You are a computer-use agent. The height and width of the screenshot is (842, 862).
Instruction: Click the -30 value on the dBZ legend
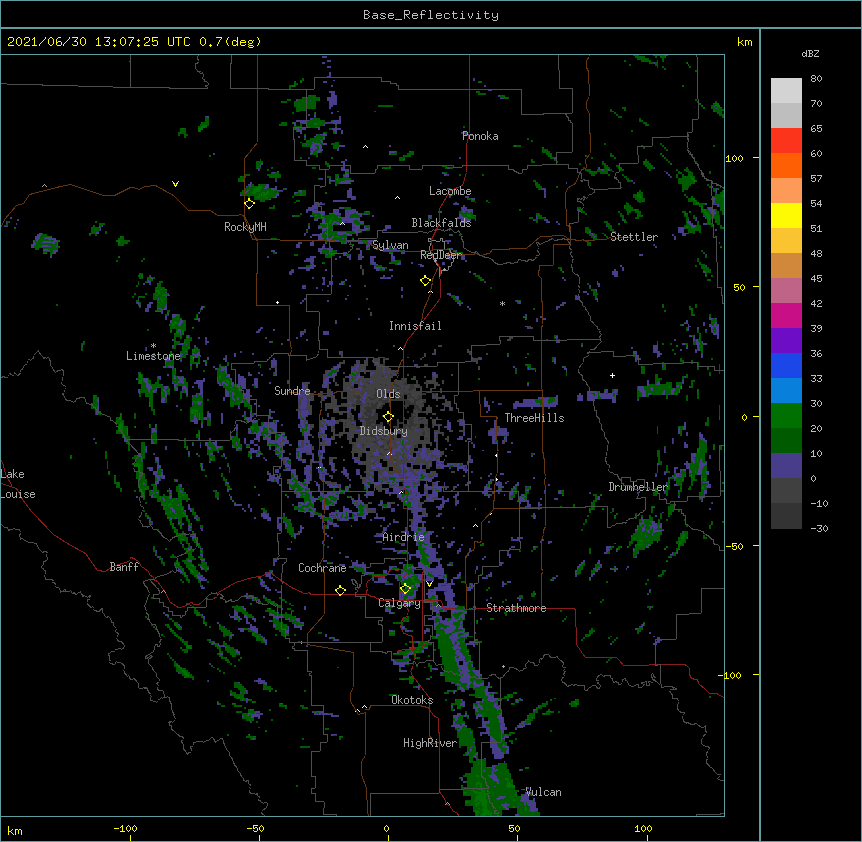[819, 529]
